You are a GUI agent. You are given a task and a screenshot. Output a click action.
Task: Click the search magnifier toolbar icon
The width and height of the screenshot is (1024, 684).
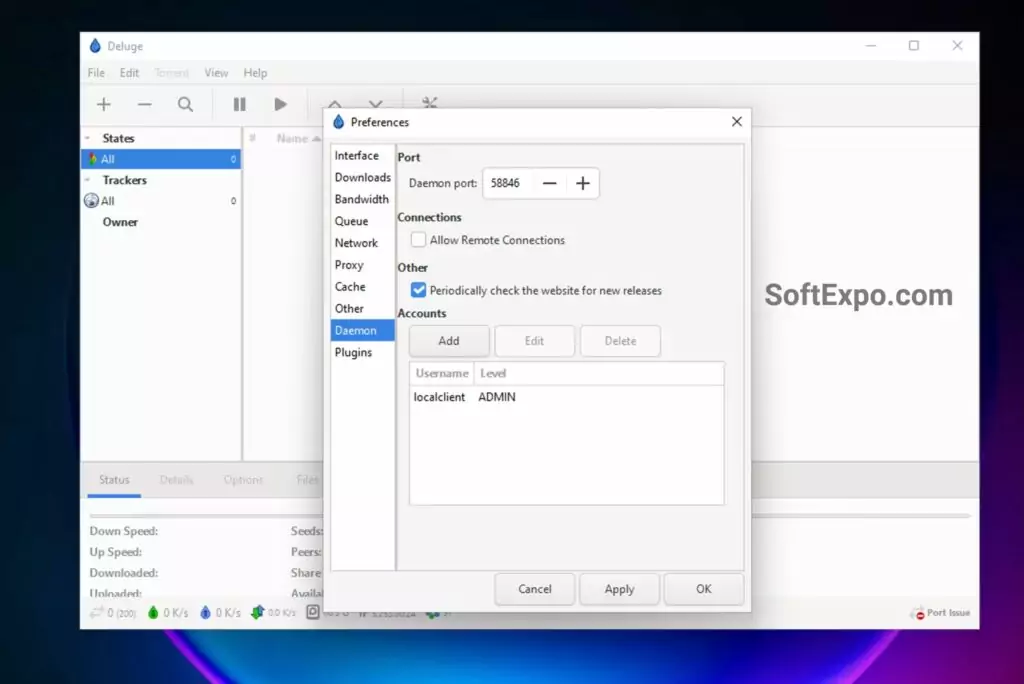tap(186, 104)
